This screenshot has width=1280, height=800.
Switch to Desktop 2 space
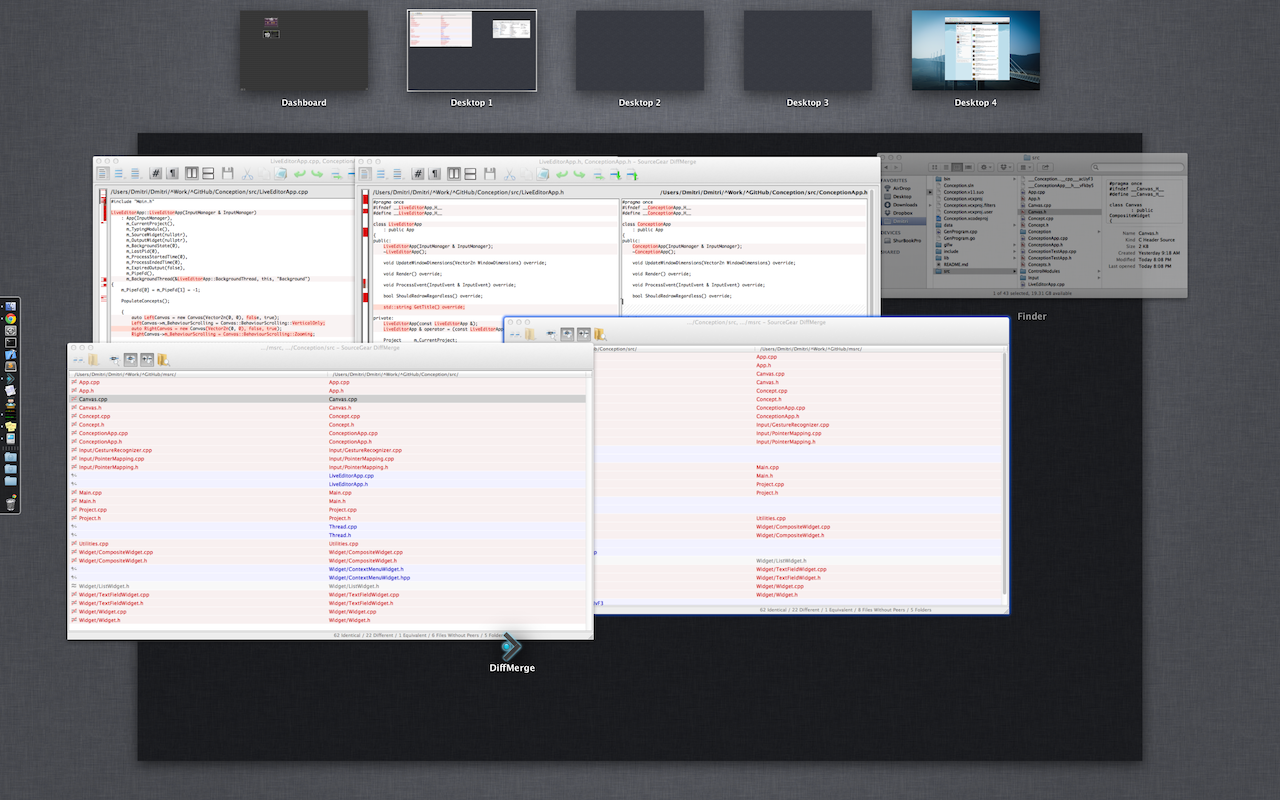(639, 51)
